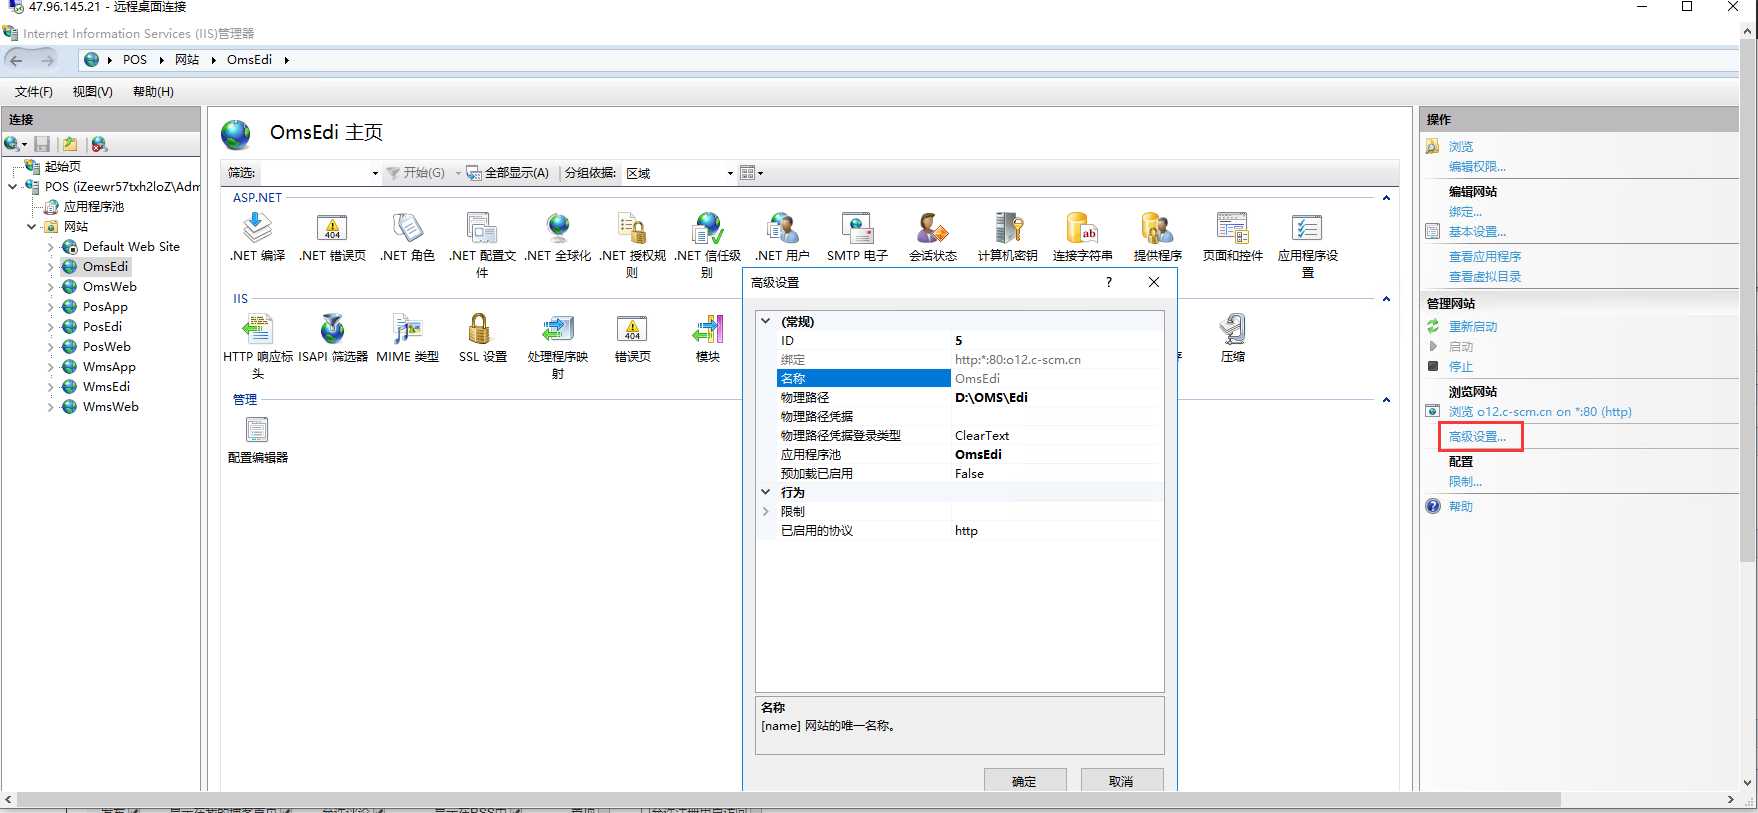1758x813 pixels.
Task: Click the vertical scrollbar on the right
Action: [1748, 300]
